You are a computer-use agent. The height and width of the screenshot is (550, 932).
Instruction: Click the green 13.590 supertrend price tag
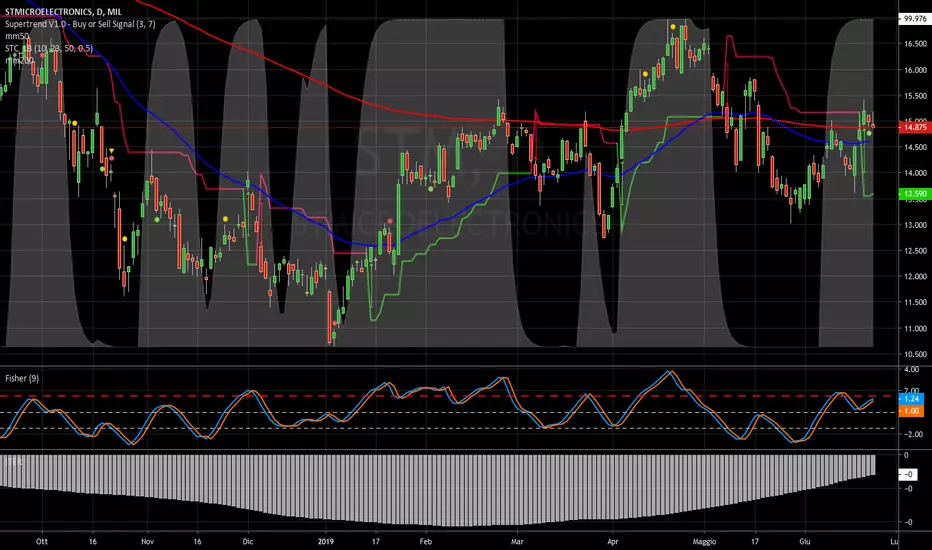click(915, 194)
